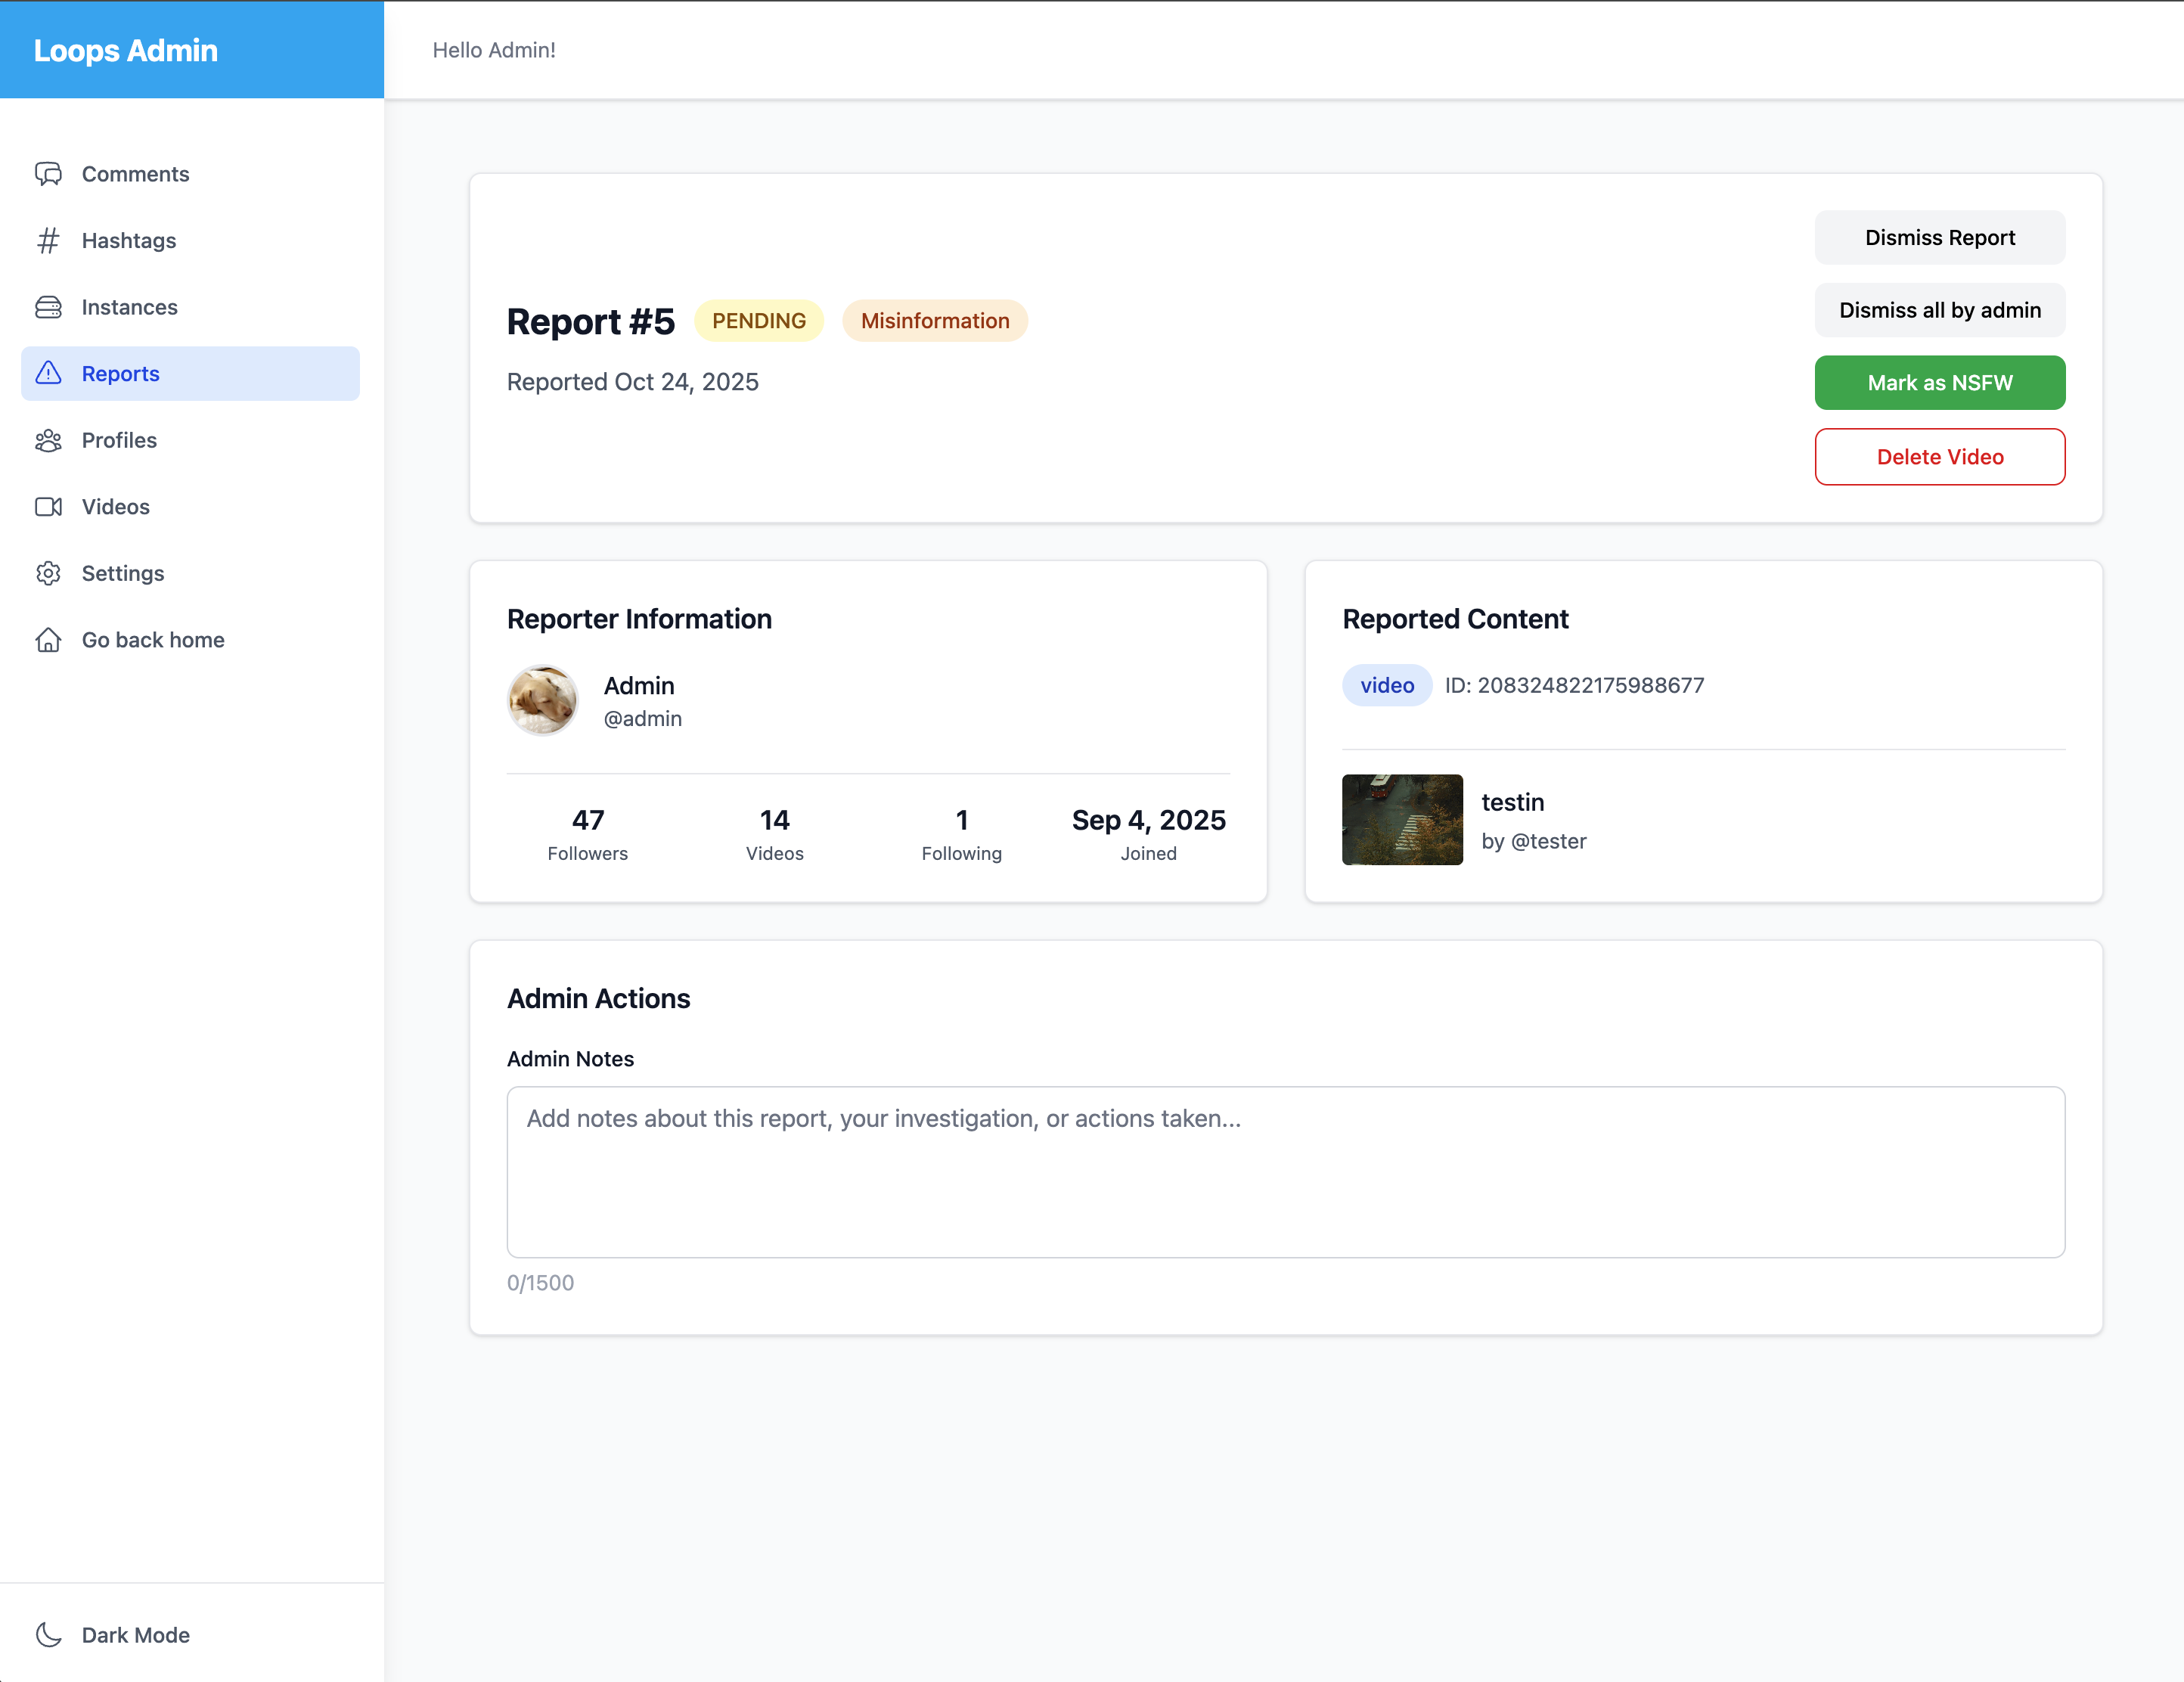This screenshot has height=1682, width=2184.
Task: Mark the reported video as NSFW
Action: (x=1939, y=383)
